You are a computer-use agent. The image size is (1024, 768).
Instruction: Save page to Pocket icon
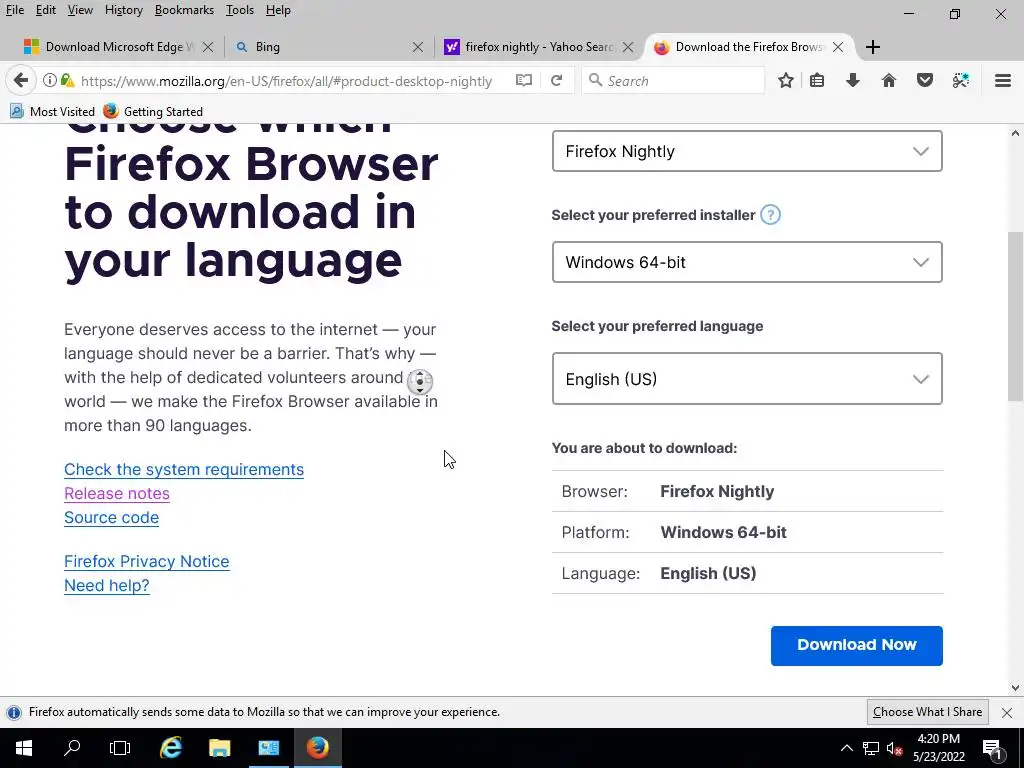[x=925, y=80]
